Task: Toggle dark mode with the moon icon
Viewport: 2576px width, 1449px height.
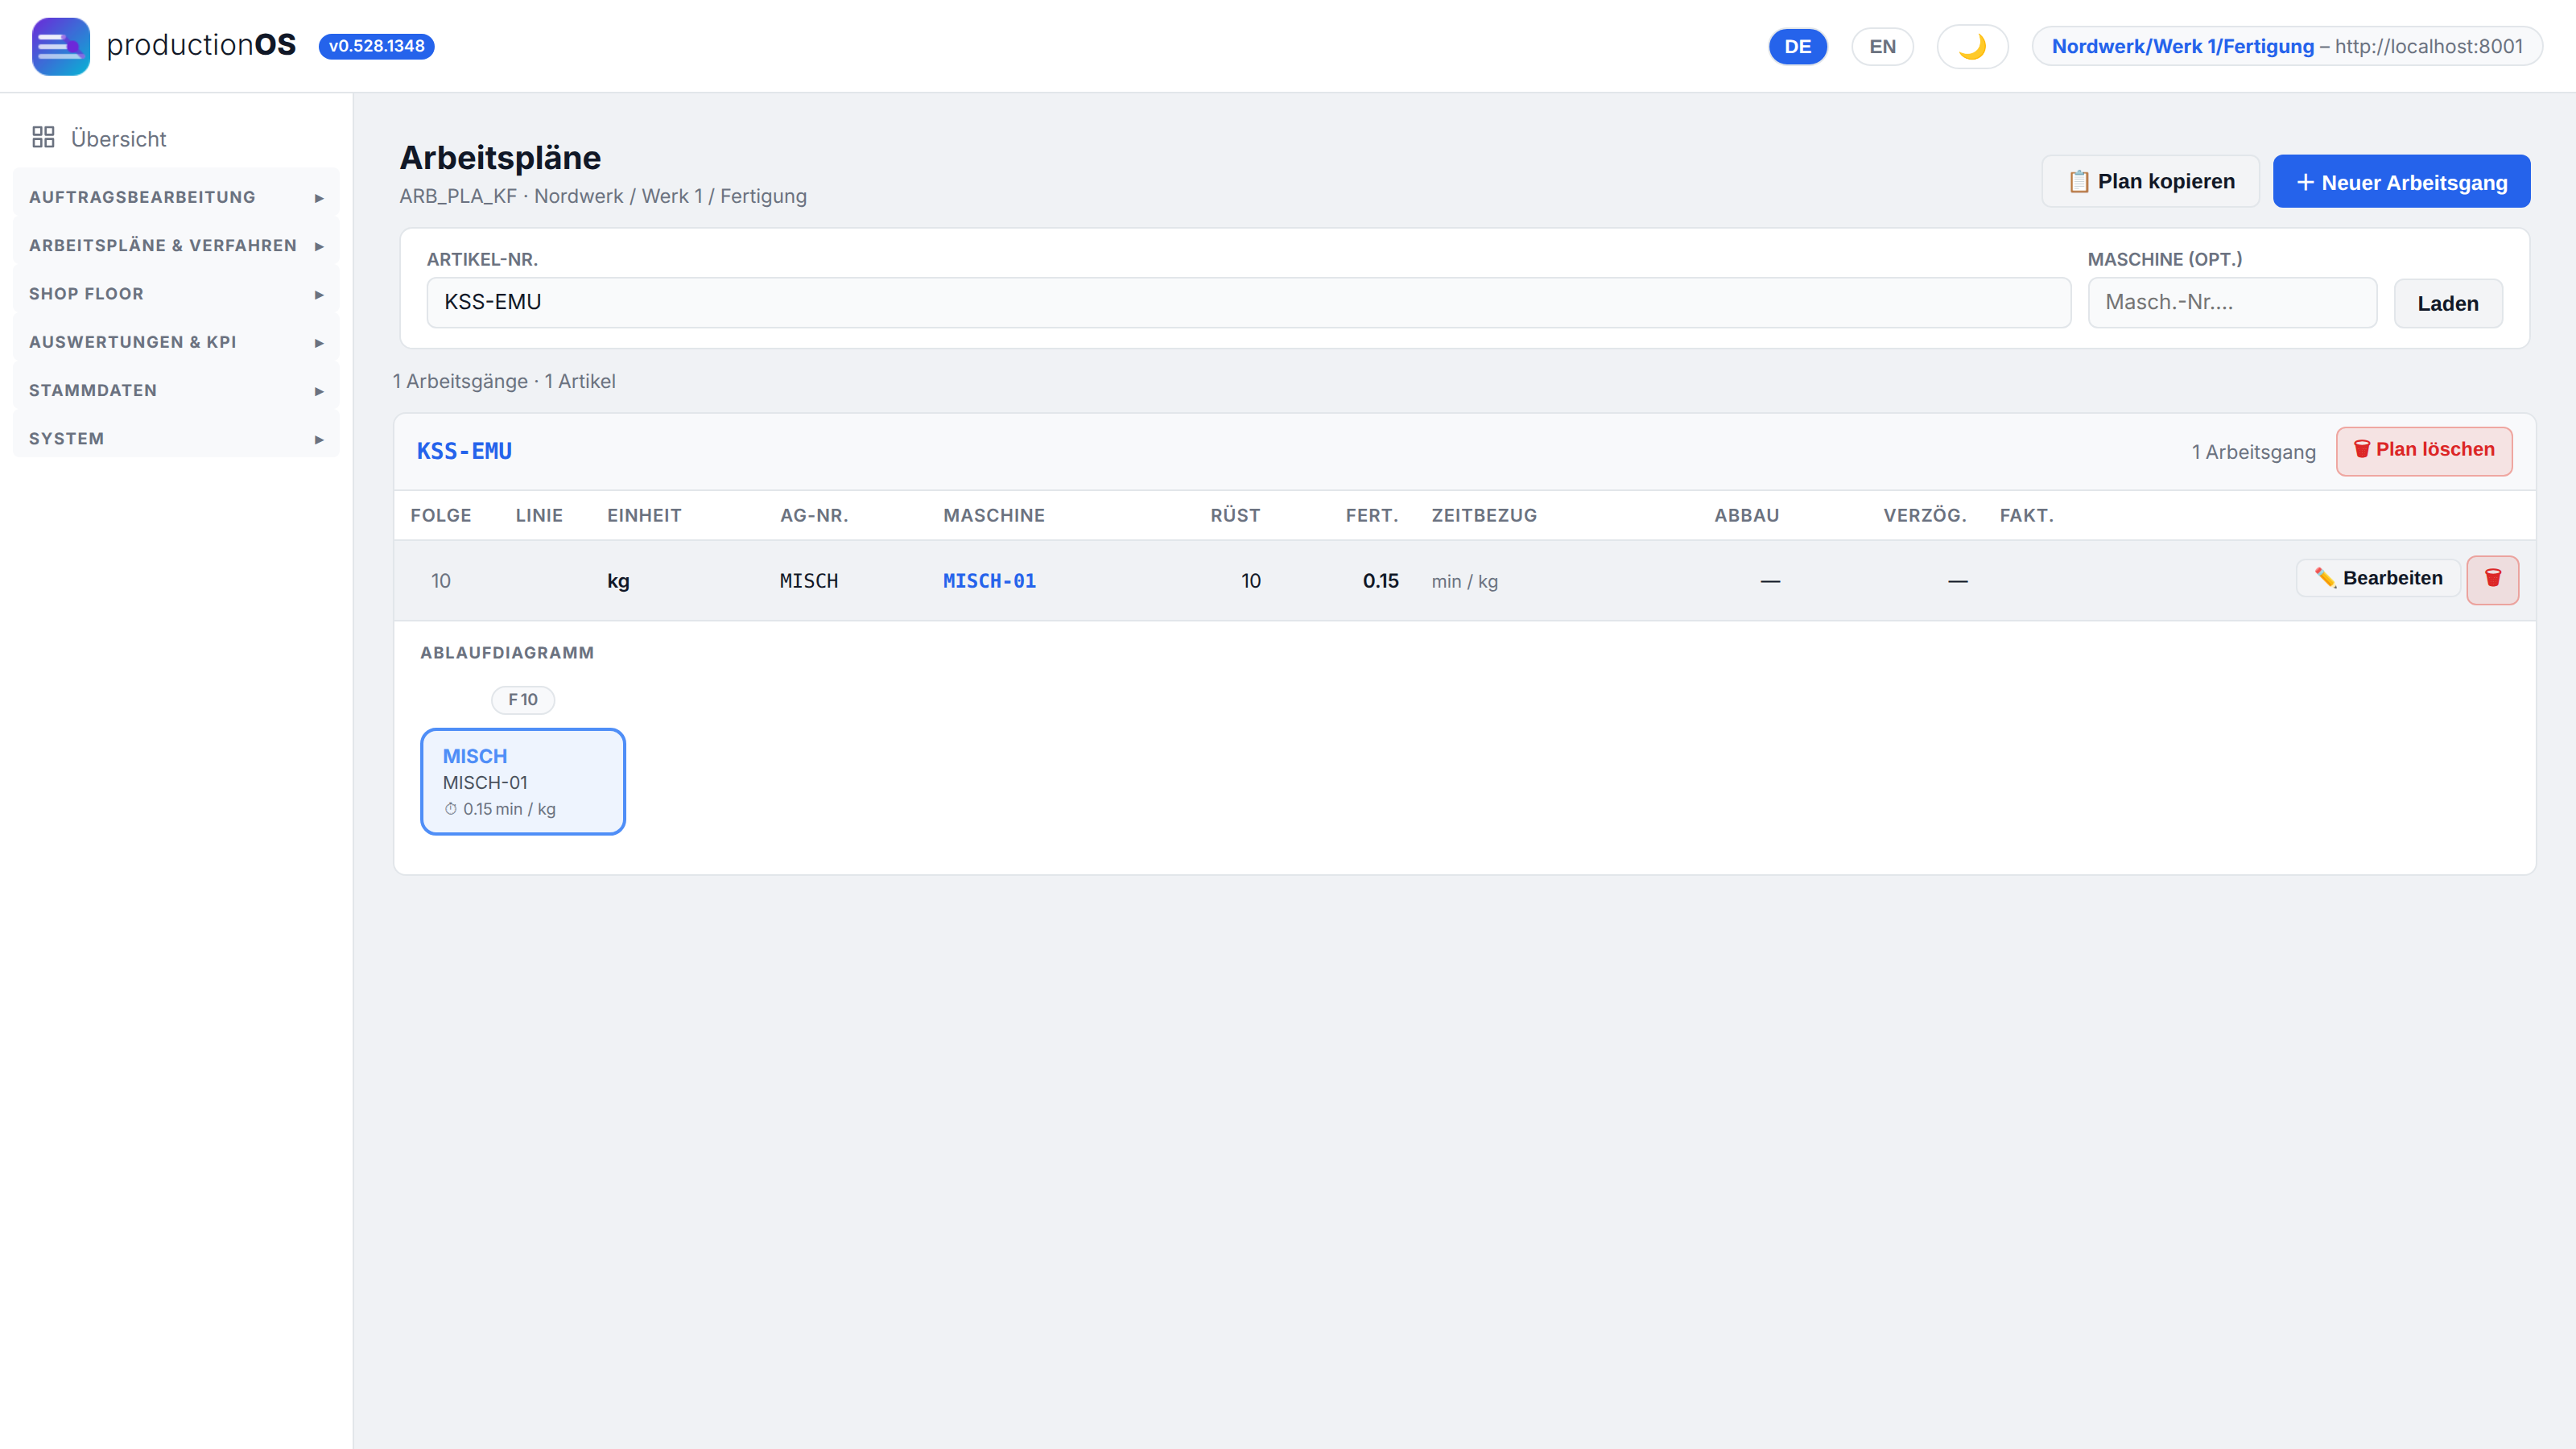Action: point(1972,46)
